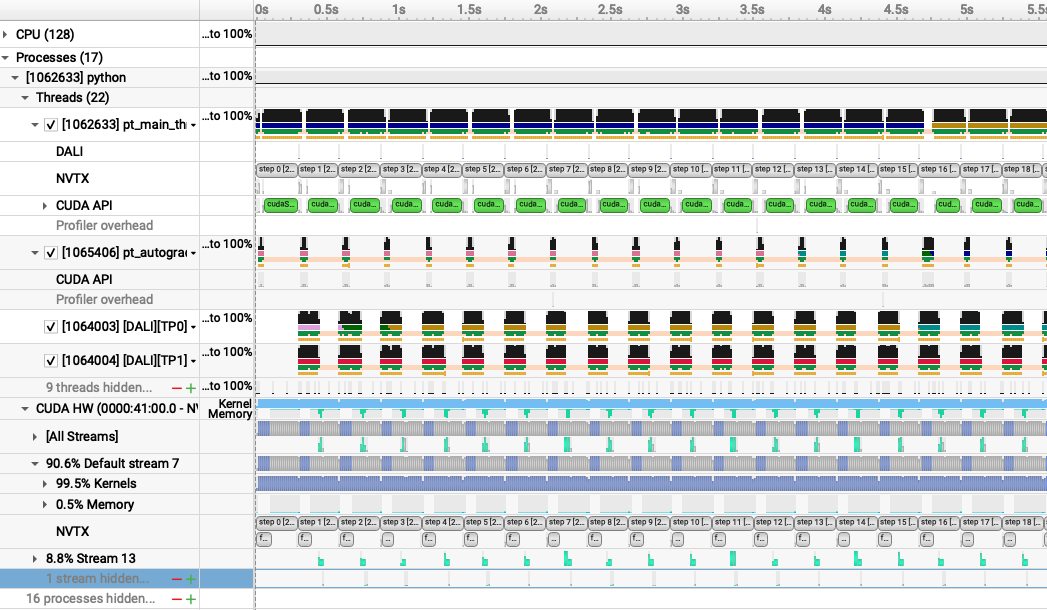Click the 0.5s mark on time ruler
This screenshot has width=1047, height=610.
click(327, 9)
